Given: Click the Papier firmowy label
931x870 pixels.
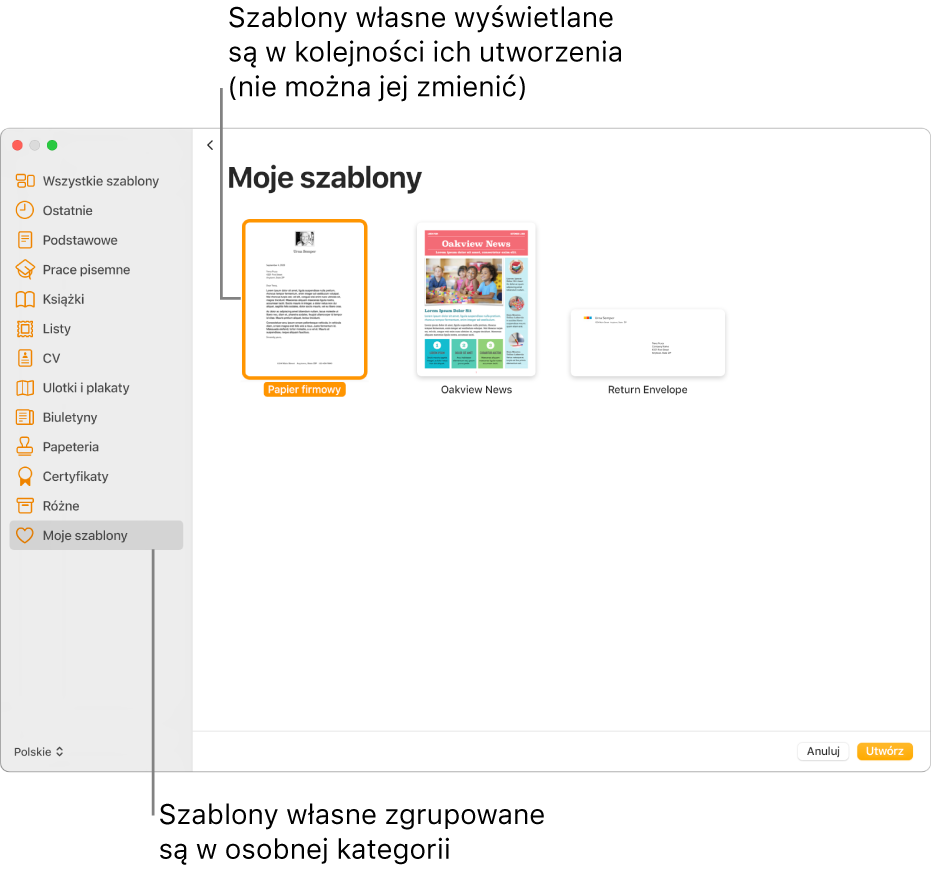Looking at the screenshot, I should tap(305, 390).
